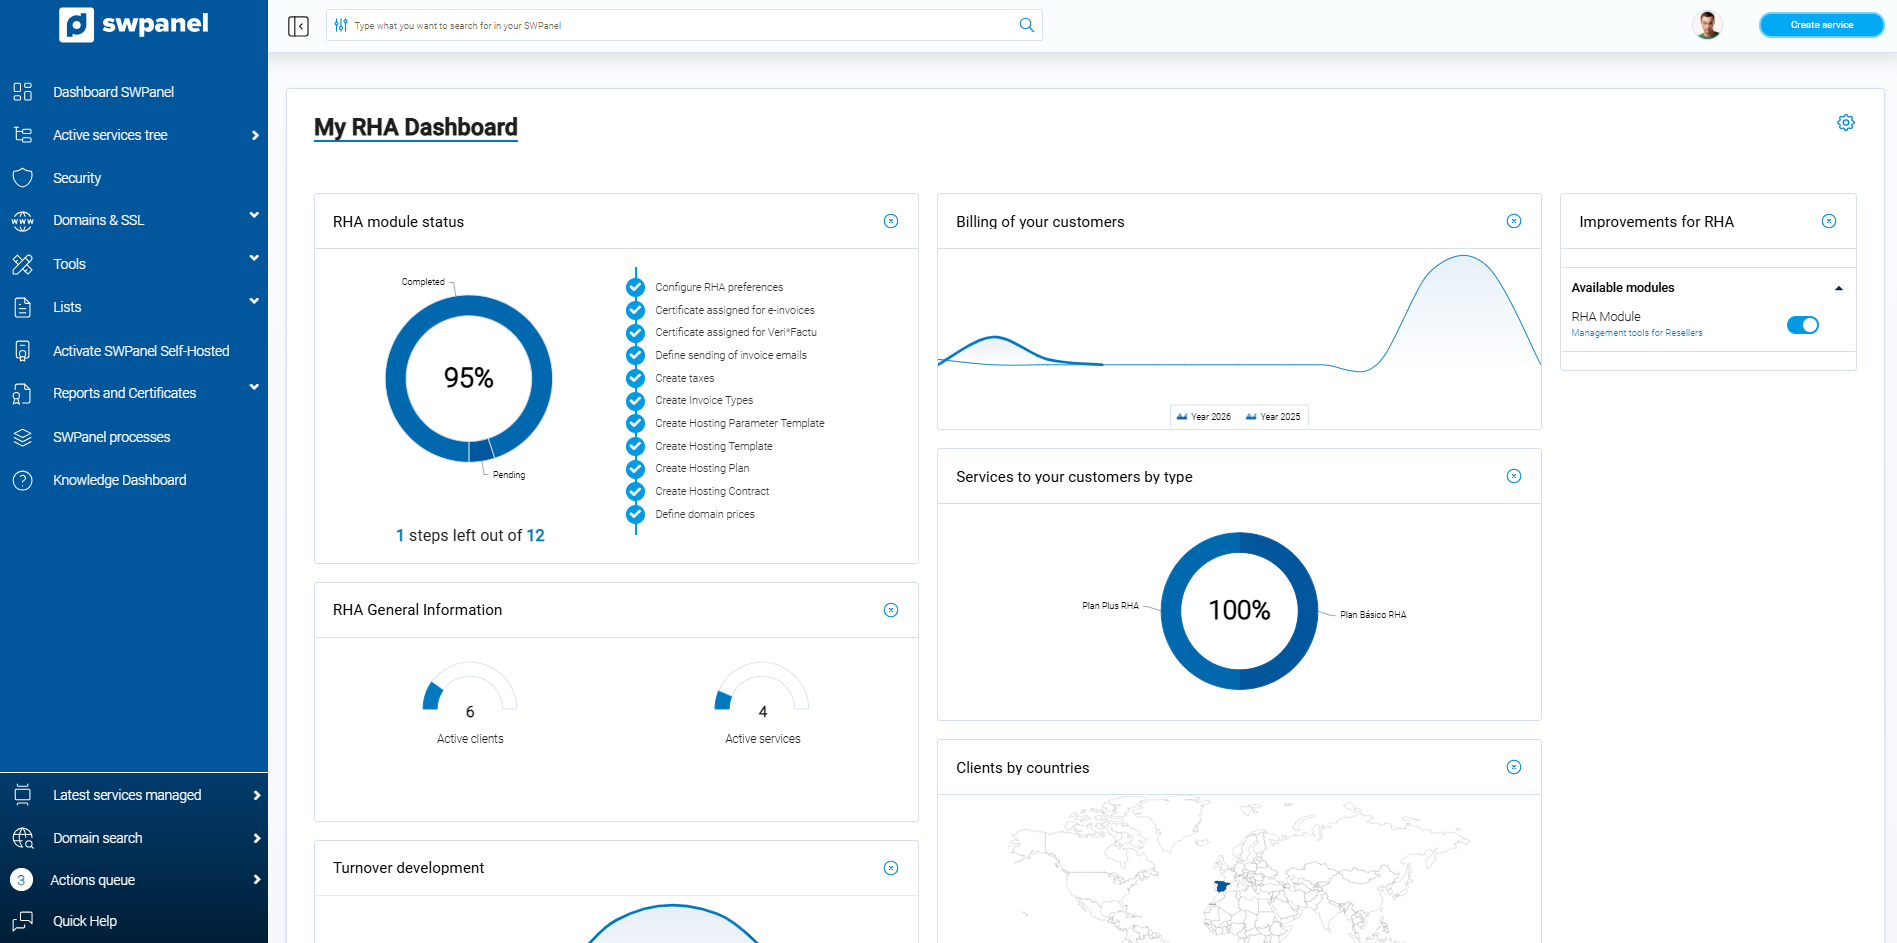Close the RHA module status widget
The height and width of the screenshot is (943, 1897).
(x=890, y=221)
